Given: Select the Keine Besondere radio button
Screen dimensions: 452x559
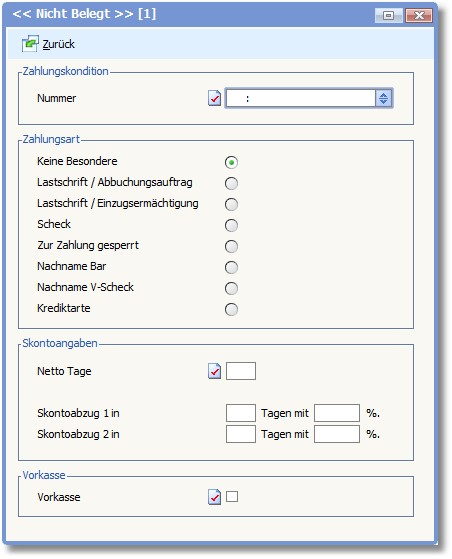Looking at the screenshot, I should click(x=231, y=163).
